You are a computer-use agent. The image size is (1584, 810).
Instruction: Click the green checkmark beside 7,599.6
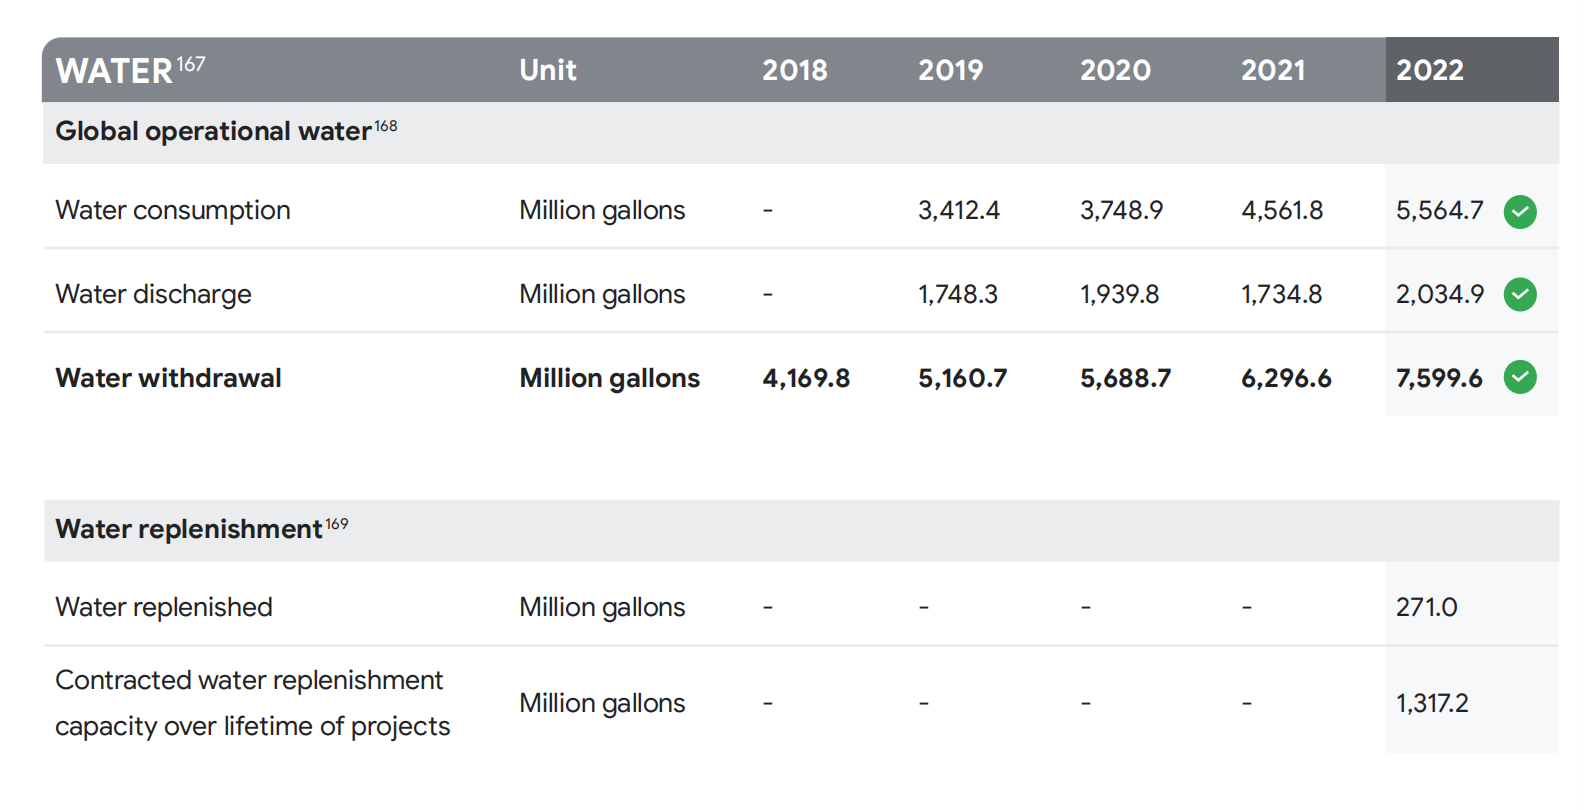[1519, 377]
